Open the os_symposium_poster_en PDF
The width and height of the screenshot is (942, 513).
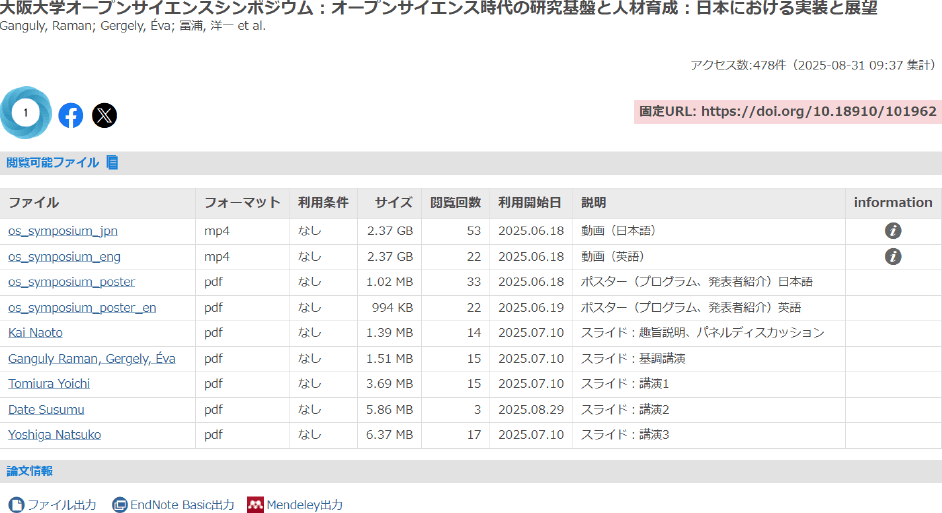[x=82, y=308]
